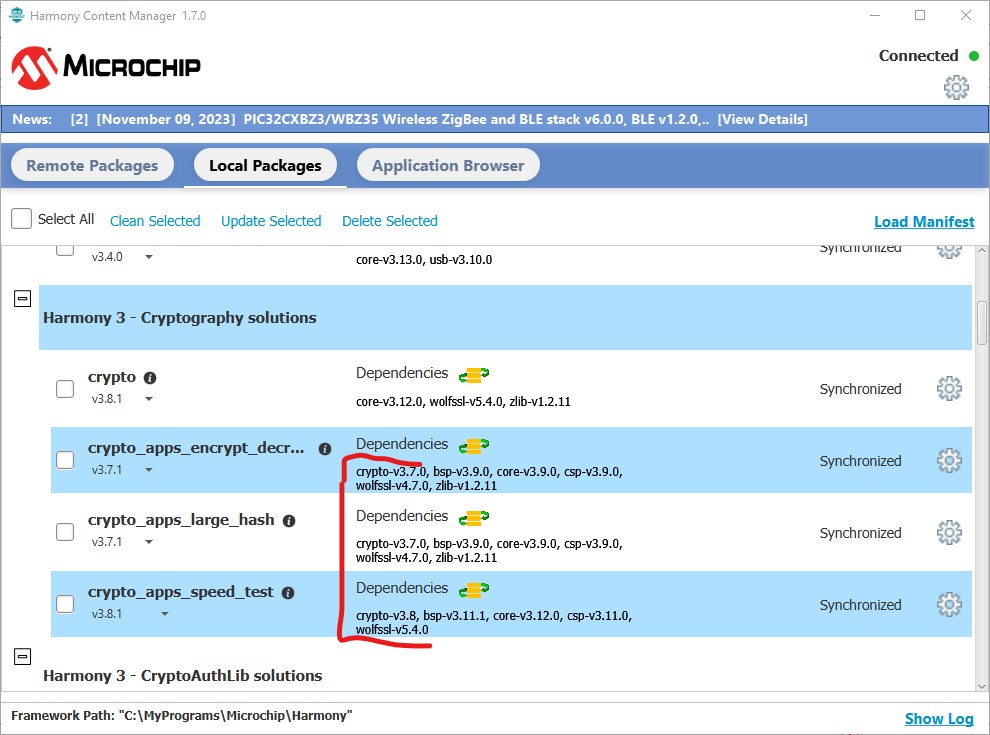
Task: Open version dropdown for crypto v3.8.1
Action: click(x=149, y=399)
